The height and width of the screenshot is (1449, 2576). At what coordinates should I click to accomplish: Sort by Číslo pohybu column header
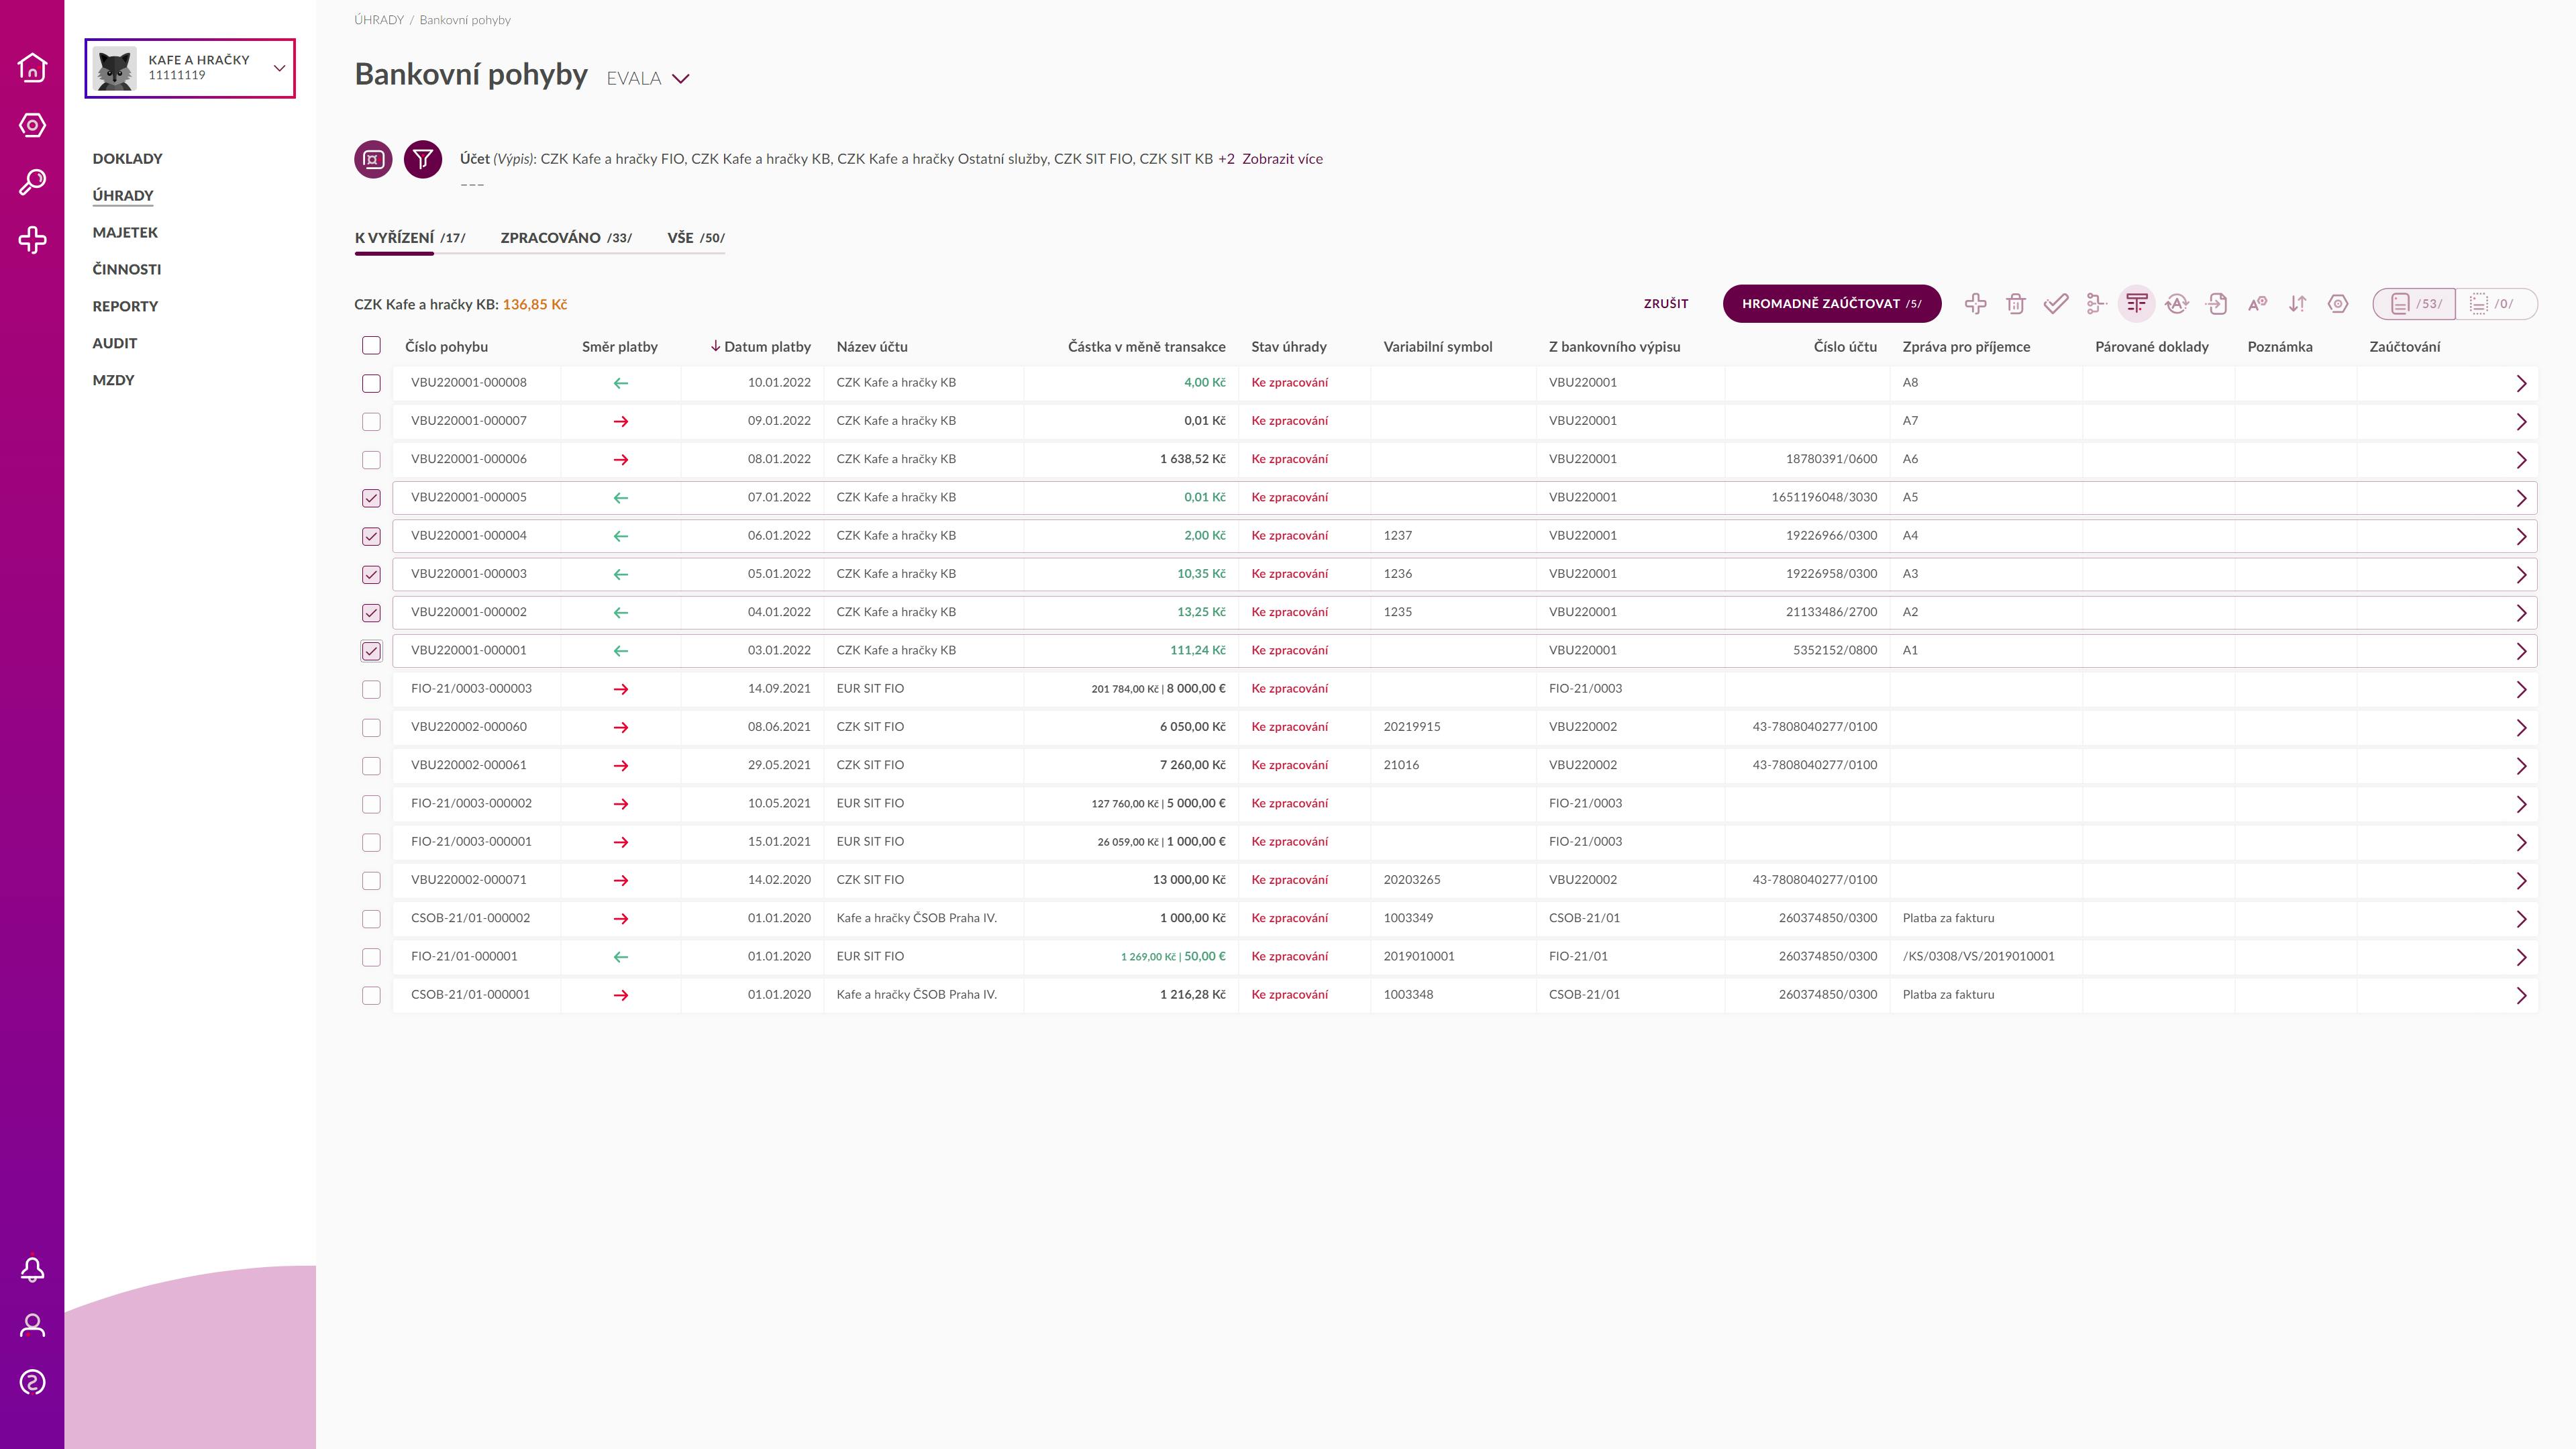tap(446, 347)
